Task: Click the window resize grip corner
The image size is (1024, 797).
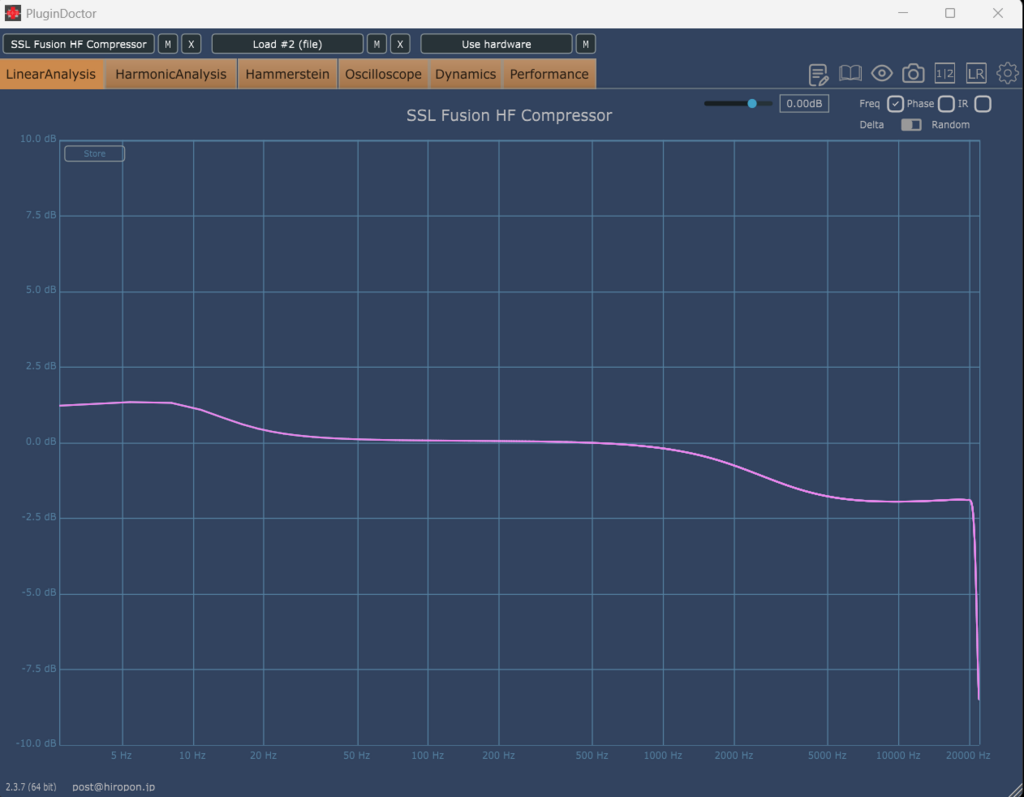Action: (1016, 789)
